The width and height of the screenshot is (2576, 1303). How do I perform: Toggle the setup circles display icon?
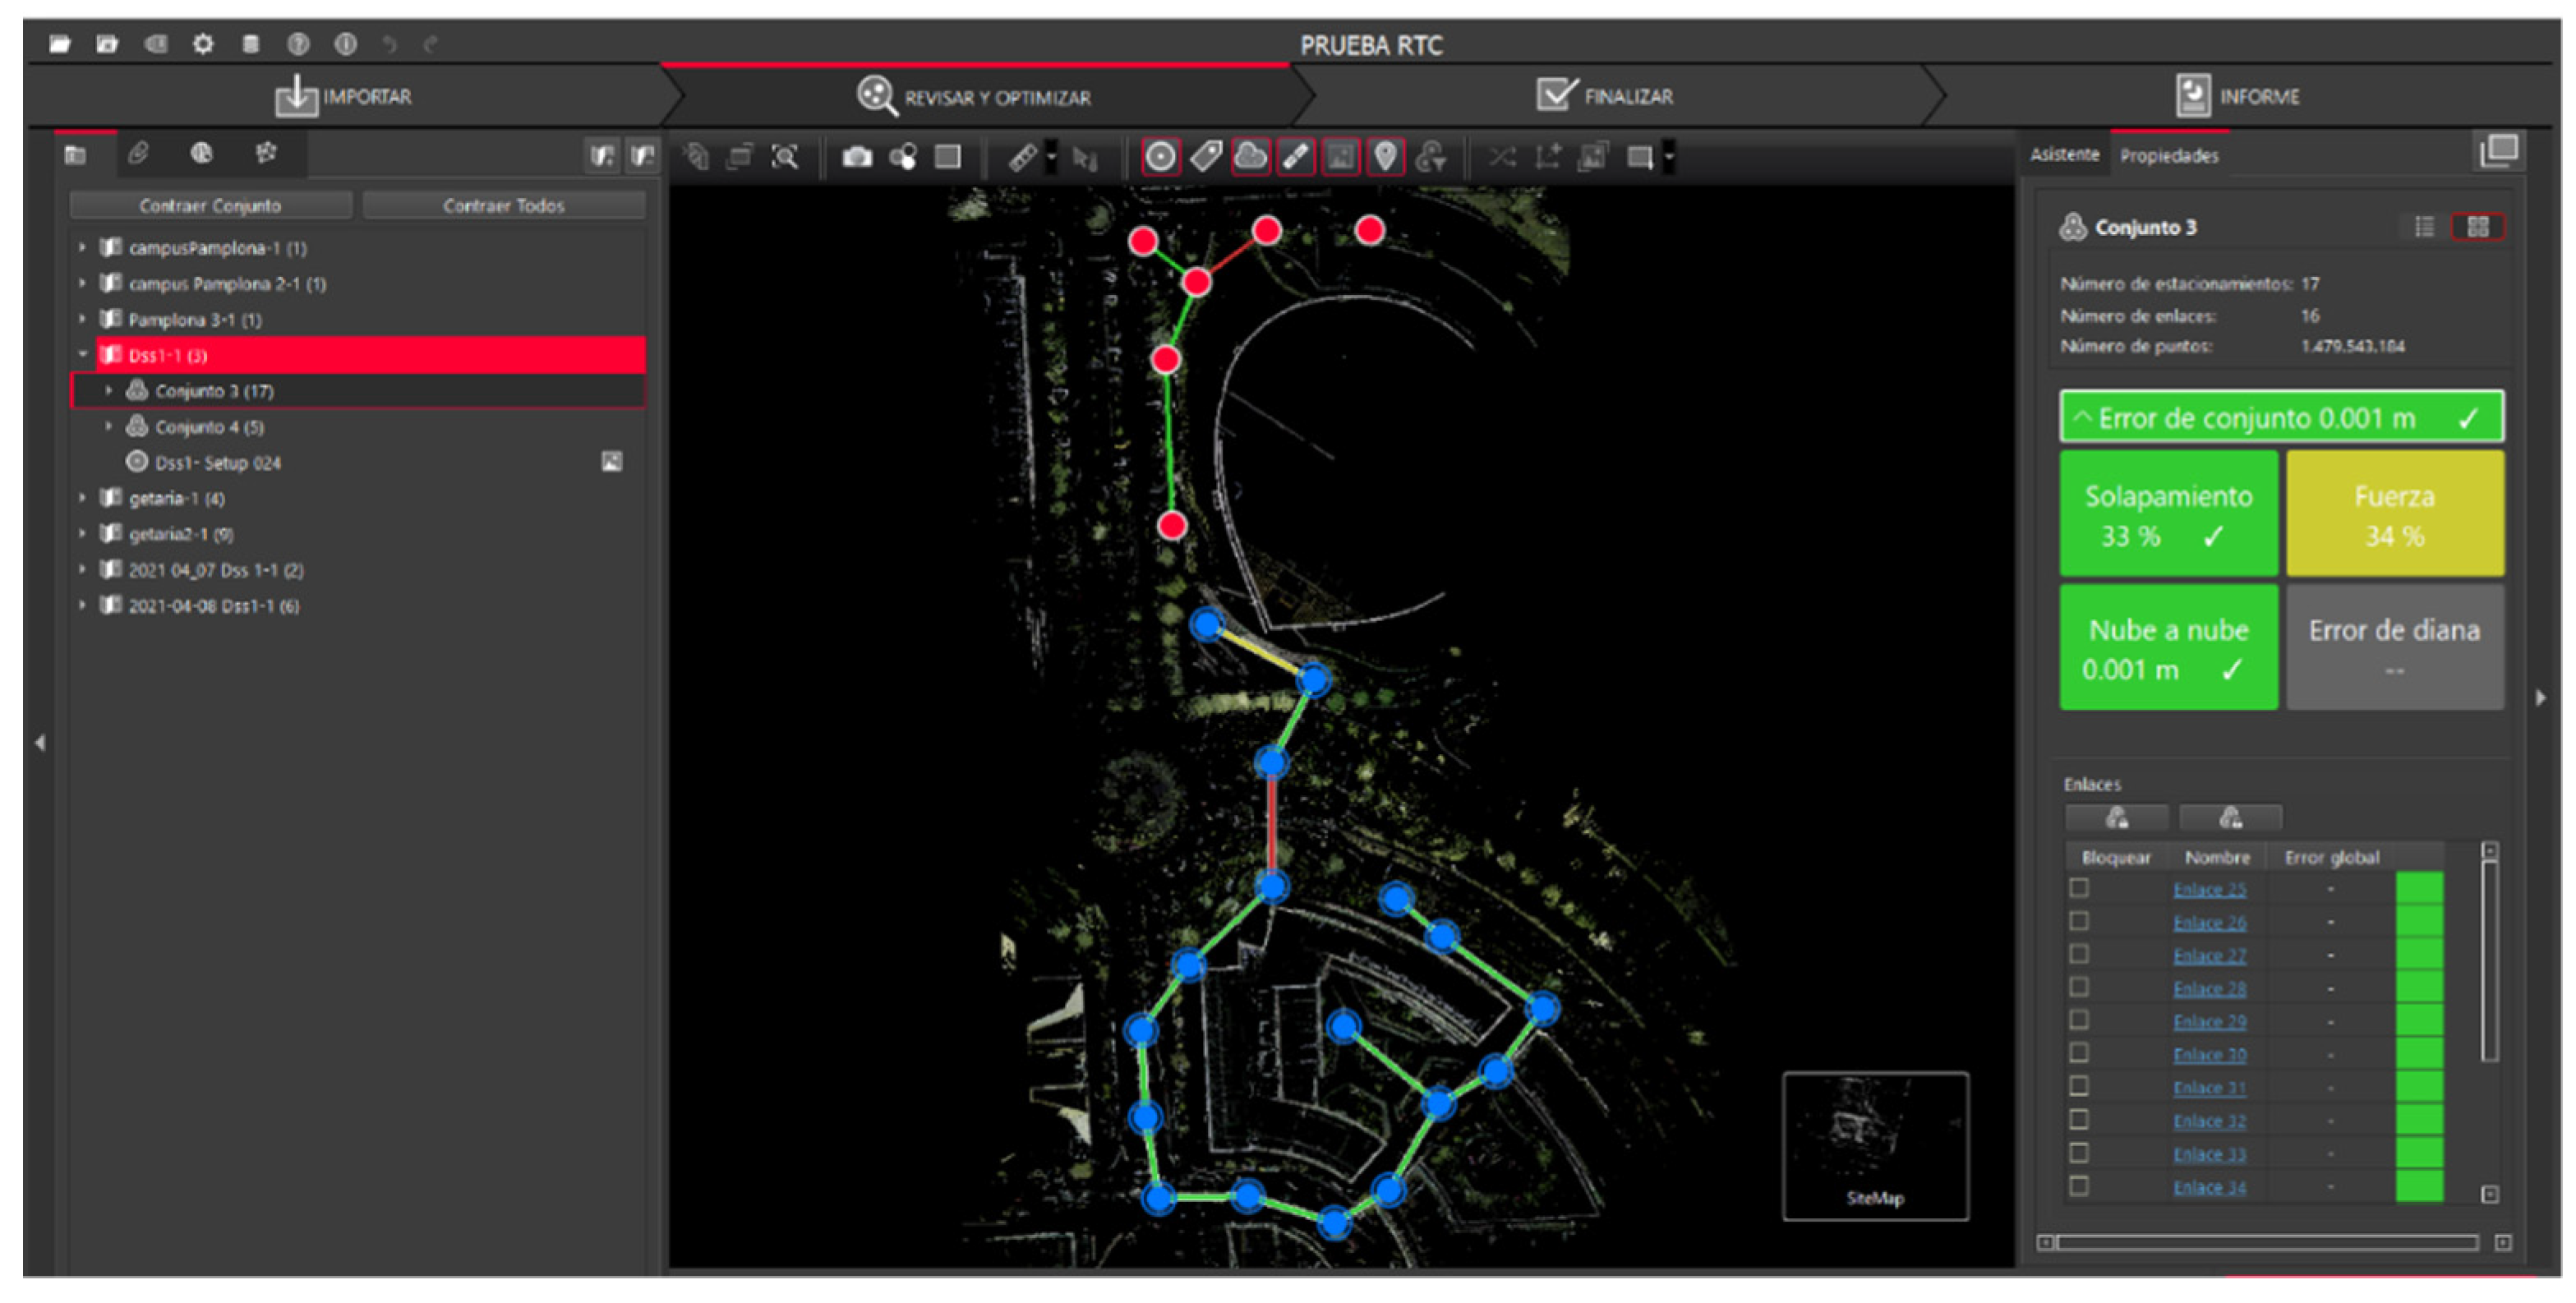tap(1160, 157)
